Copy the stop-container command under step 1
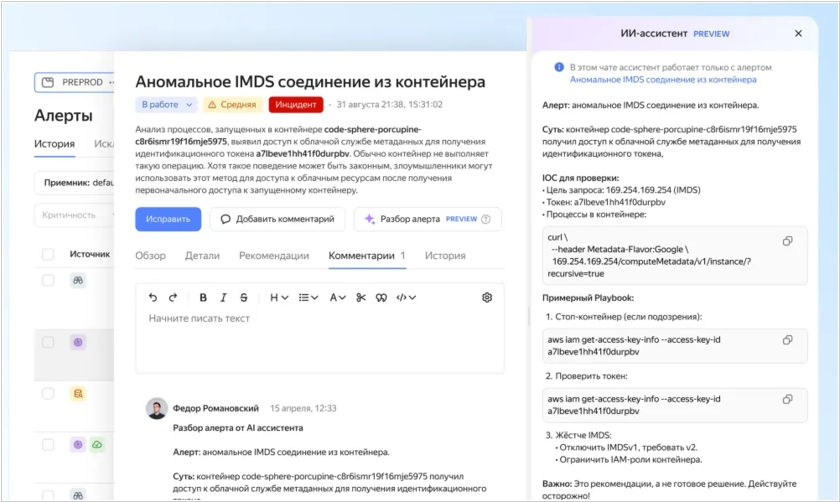Screen dimensions: 840x502 (x=788, y=340)
